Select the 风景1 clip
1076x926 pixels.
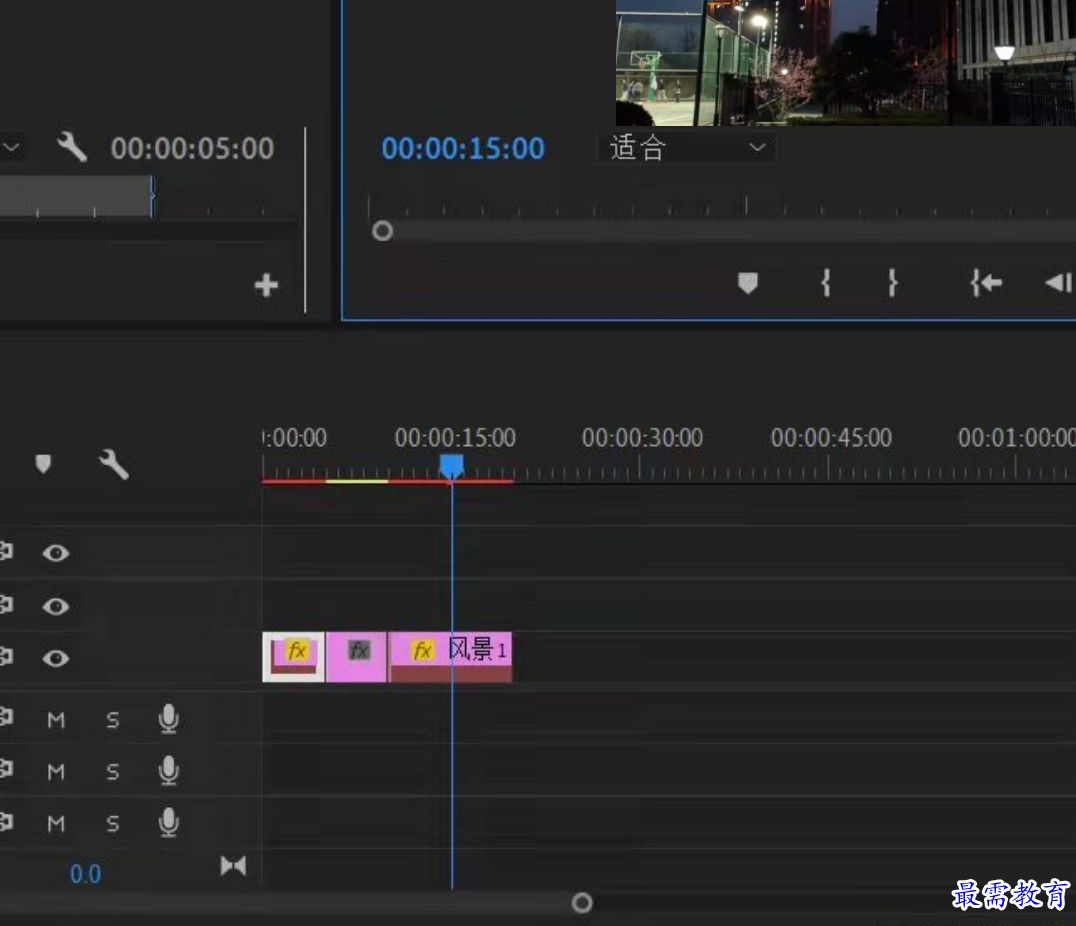coord(450,657)
